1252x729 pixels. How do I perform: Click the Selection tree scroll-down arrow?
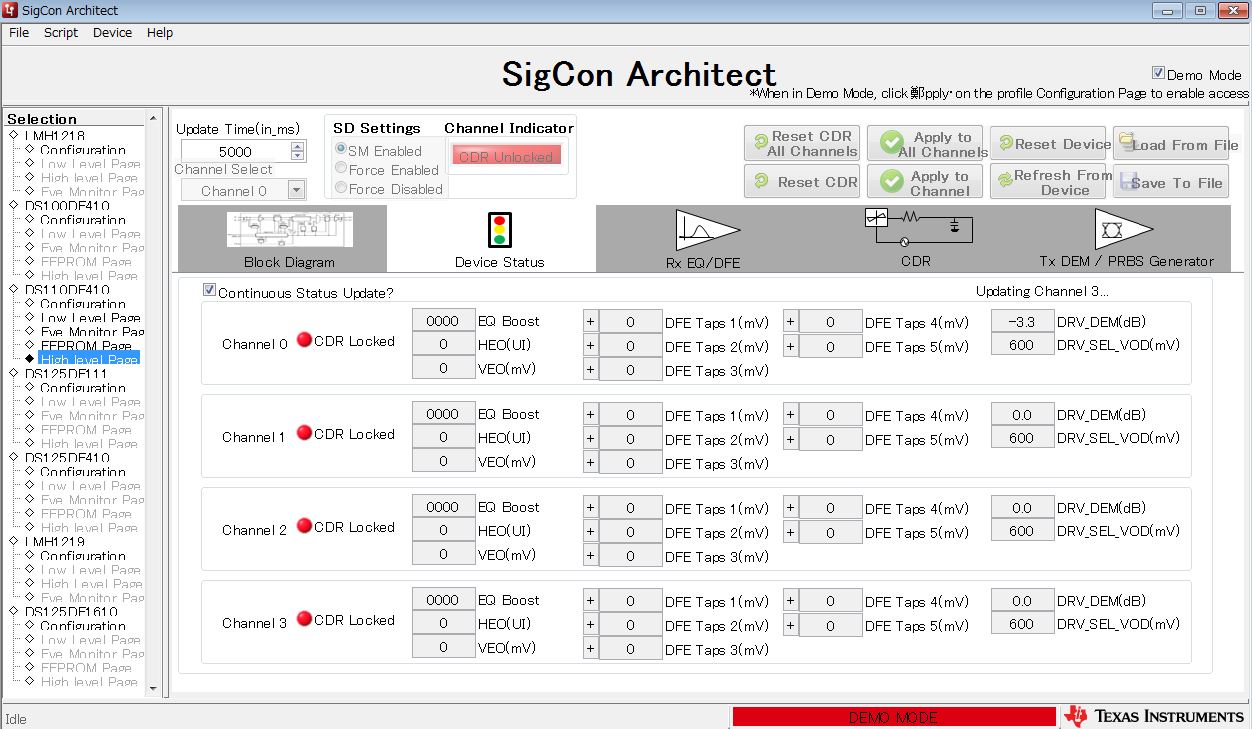tap(153, 688)
